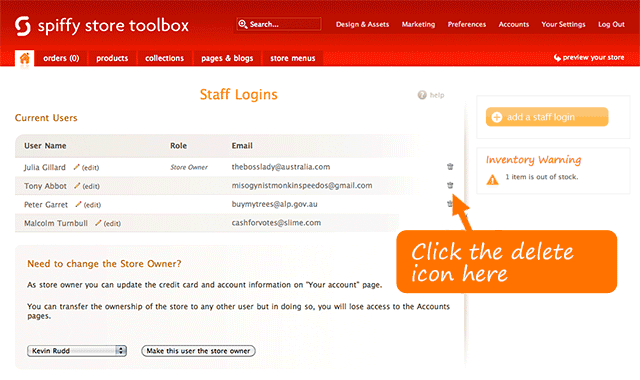Open the pages & blogs tab
Viewport: 640px width, 380px height.
click(227, 58)
